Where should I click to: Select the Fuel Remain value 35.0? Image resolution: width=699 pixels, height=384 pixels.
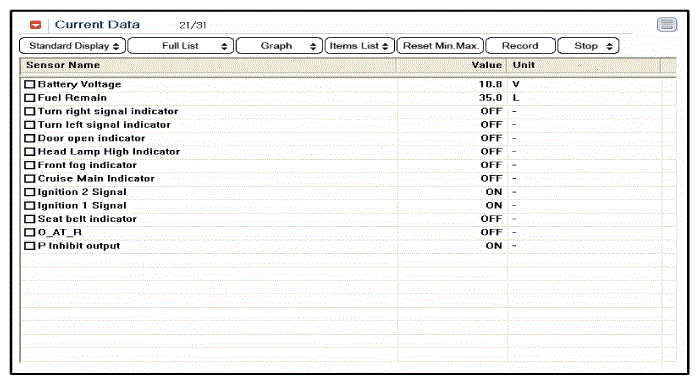(490, 98)
